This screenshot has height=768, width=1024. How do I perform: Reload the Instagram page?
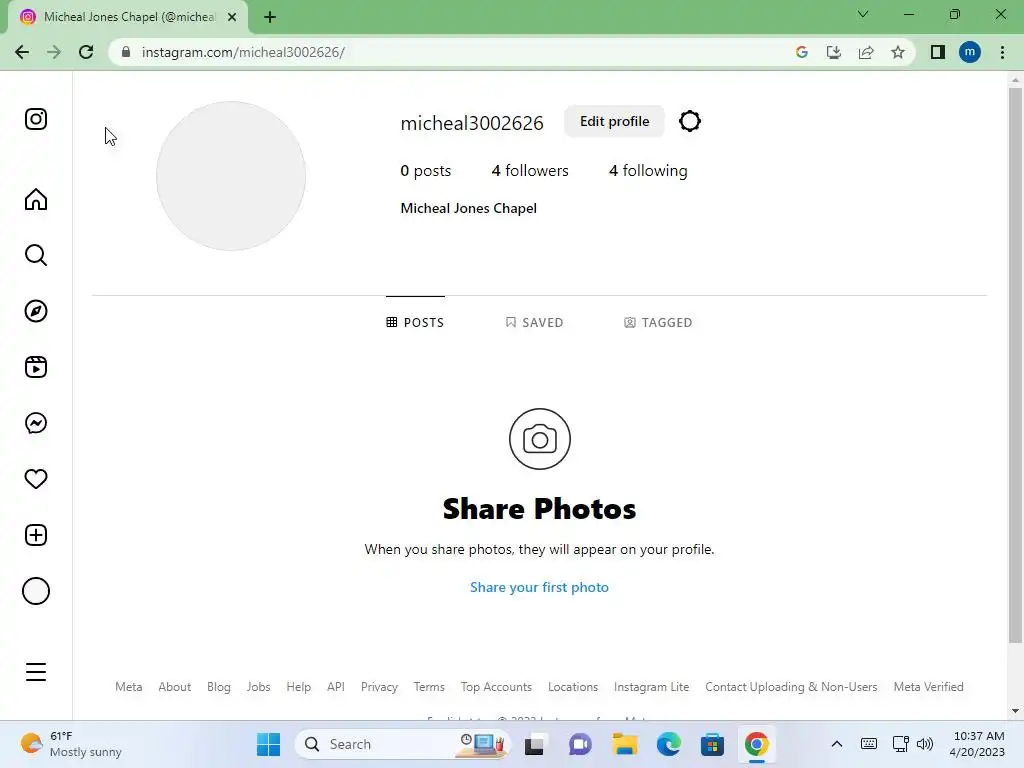pyautogui.click(x=86, y=52)
